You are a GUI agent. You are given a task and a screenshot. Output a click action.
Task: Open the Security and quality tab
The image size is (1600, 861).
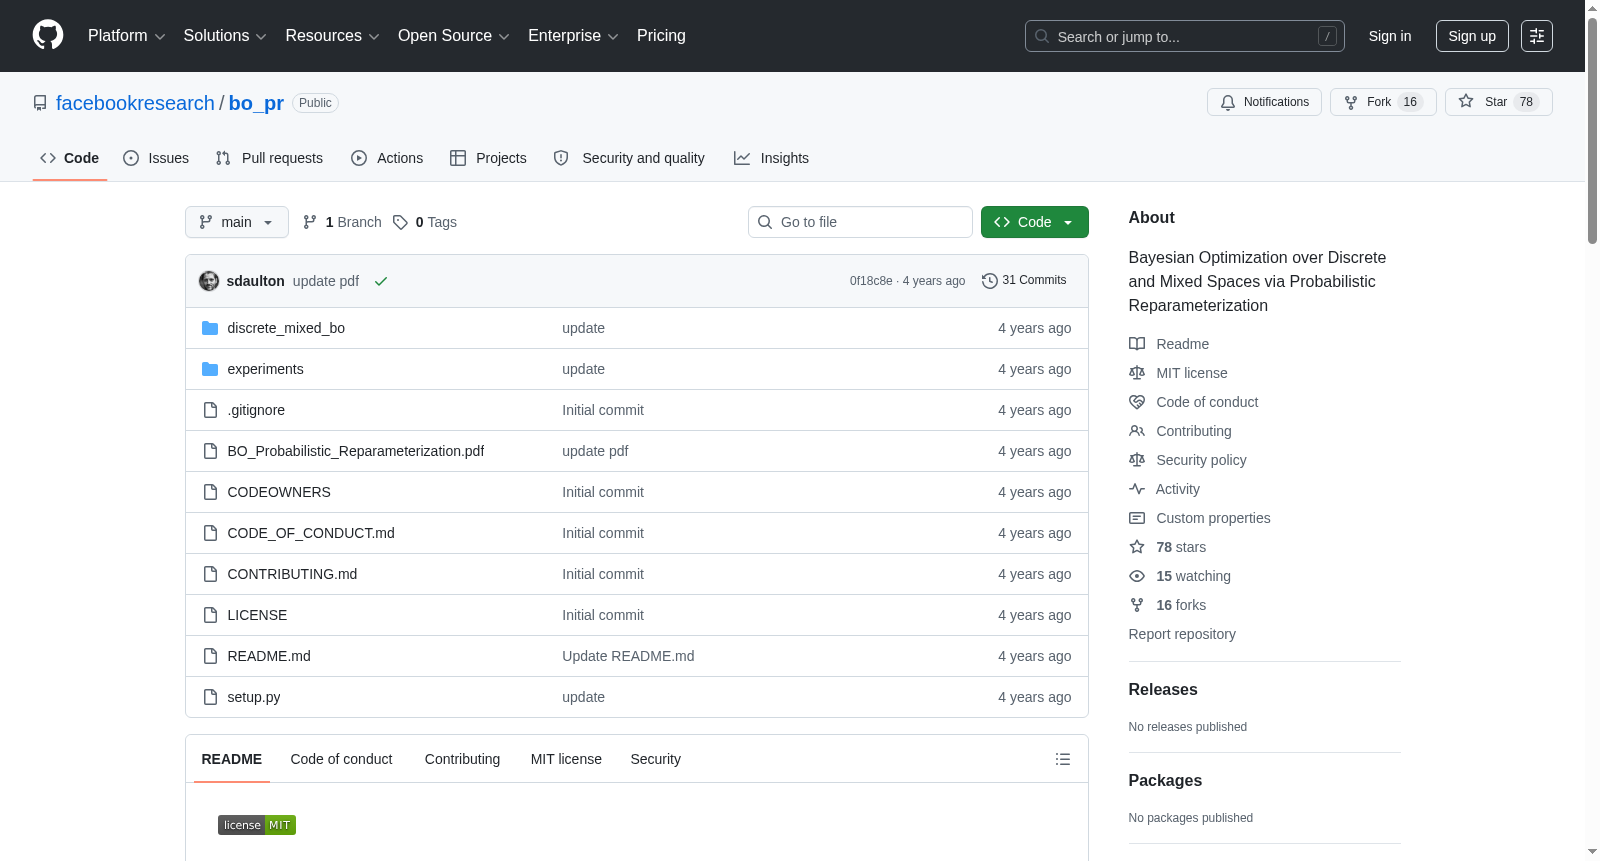tap(629, 158)
